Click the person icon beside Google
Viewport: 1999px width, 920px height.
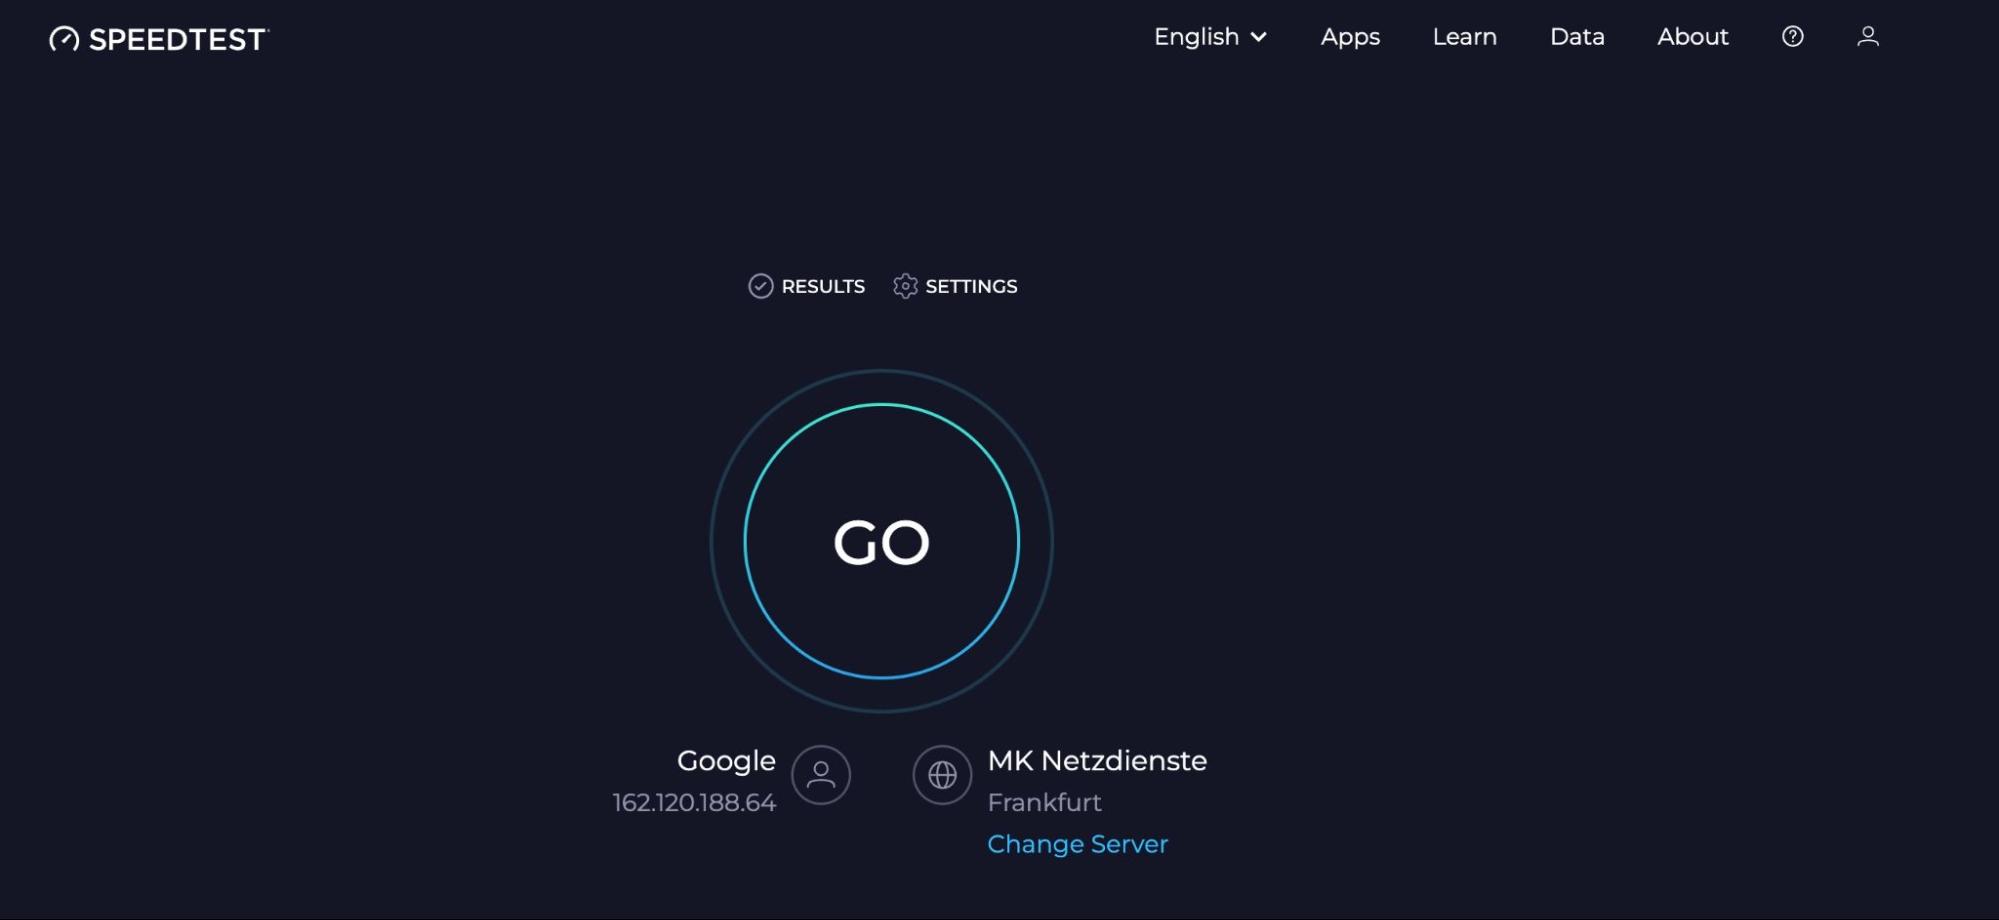coord(821,775)
